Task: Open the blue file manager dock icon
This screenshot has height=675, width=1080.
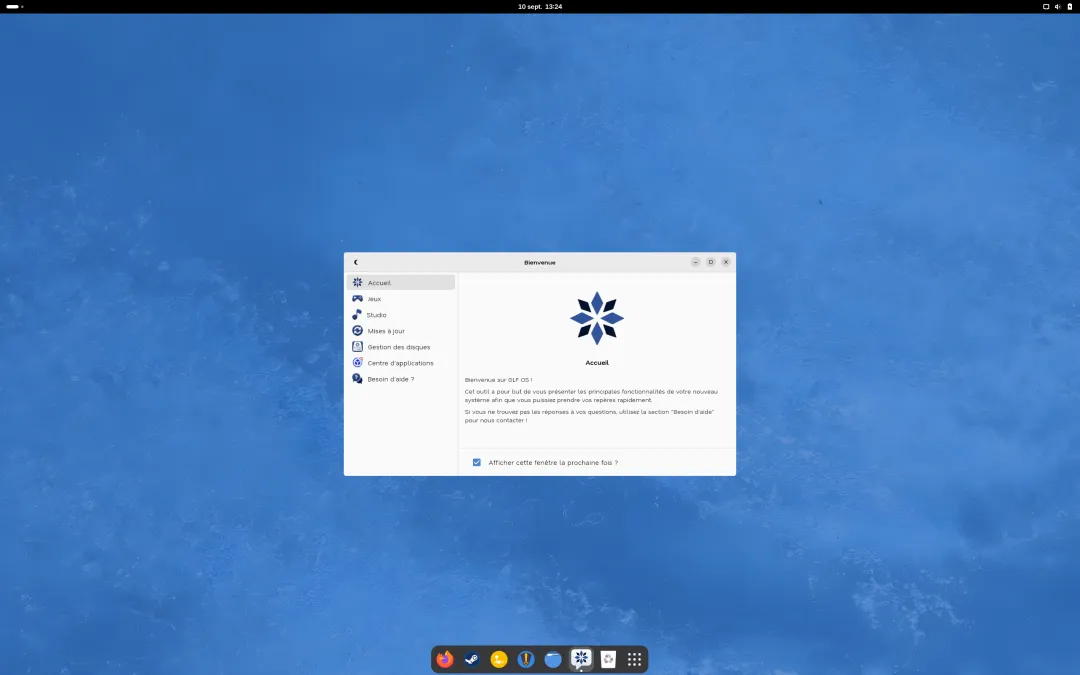Action: tap(553, 659)
